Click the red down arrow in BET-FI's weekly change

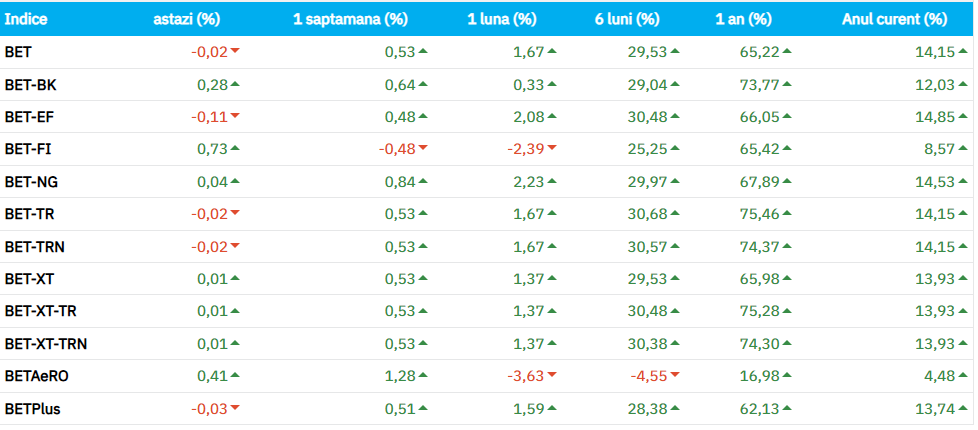pyautogui.click(x=423, y=149)
